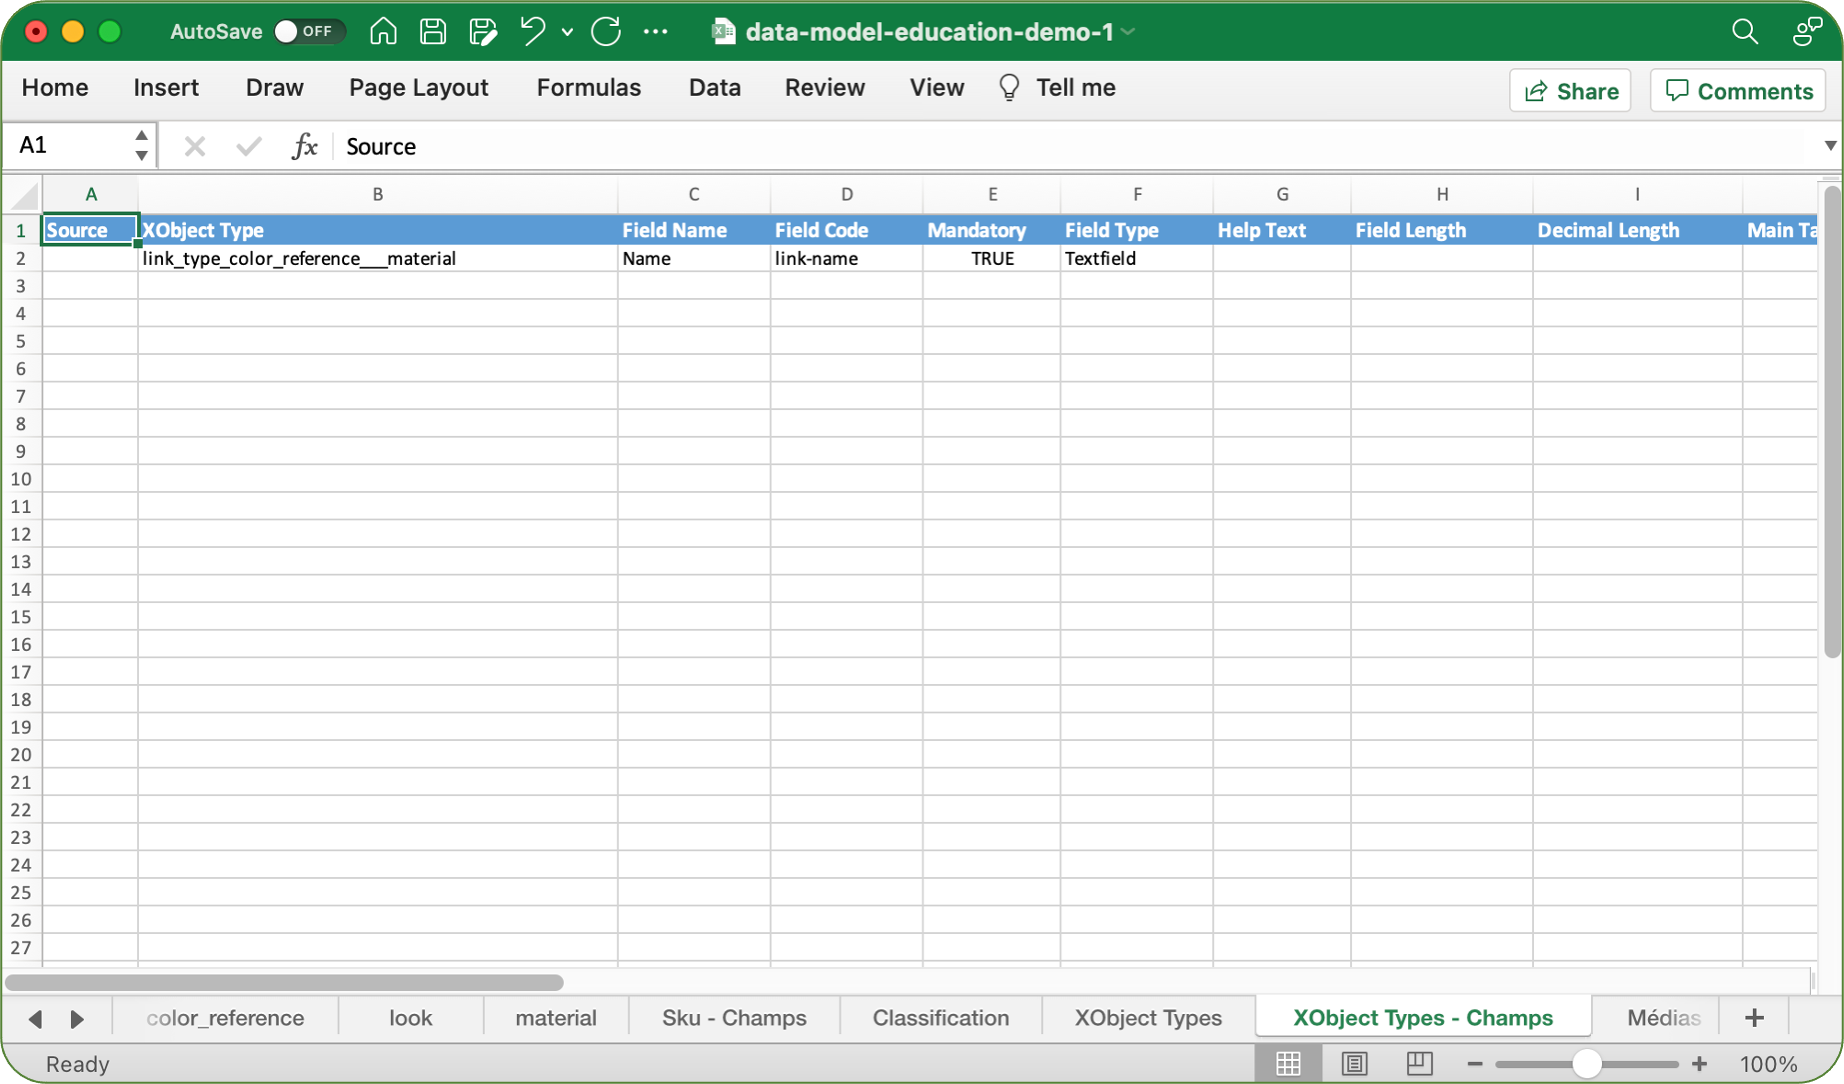The image size is (1844, 1084).
Task: Click cell link_type_color_reference___material
Action: point(377,258)
